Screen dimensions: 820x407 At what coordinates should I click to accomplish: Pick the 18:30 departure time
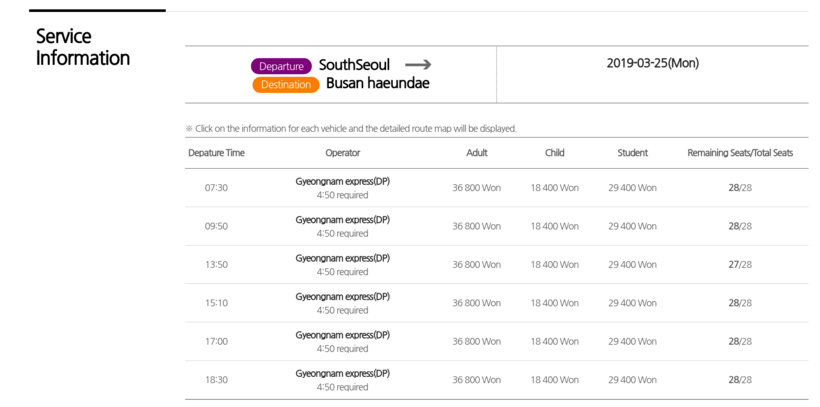tap(216, 380)
